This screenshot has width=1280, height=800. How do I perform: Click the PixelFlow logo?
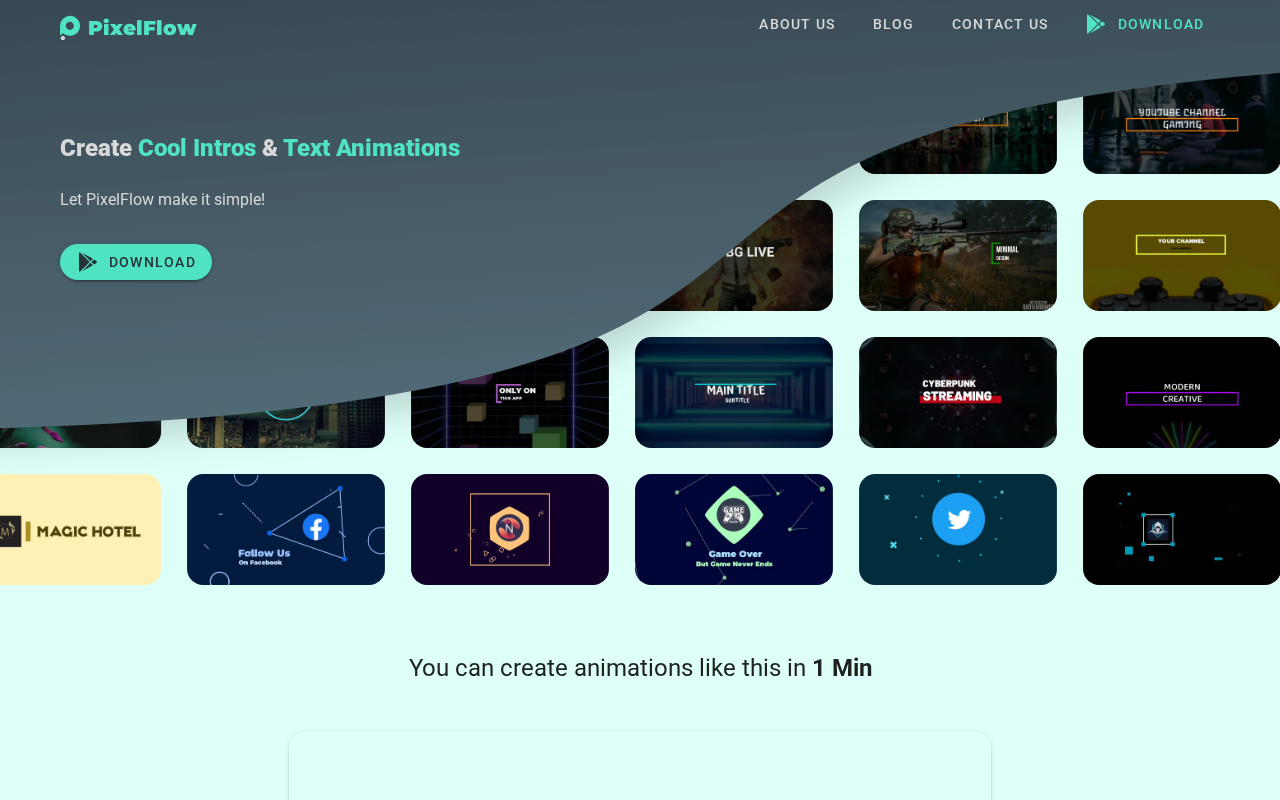tap(128, 28)
